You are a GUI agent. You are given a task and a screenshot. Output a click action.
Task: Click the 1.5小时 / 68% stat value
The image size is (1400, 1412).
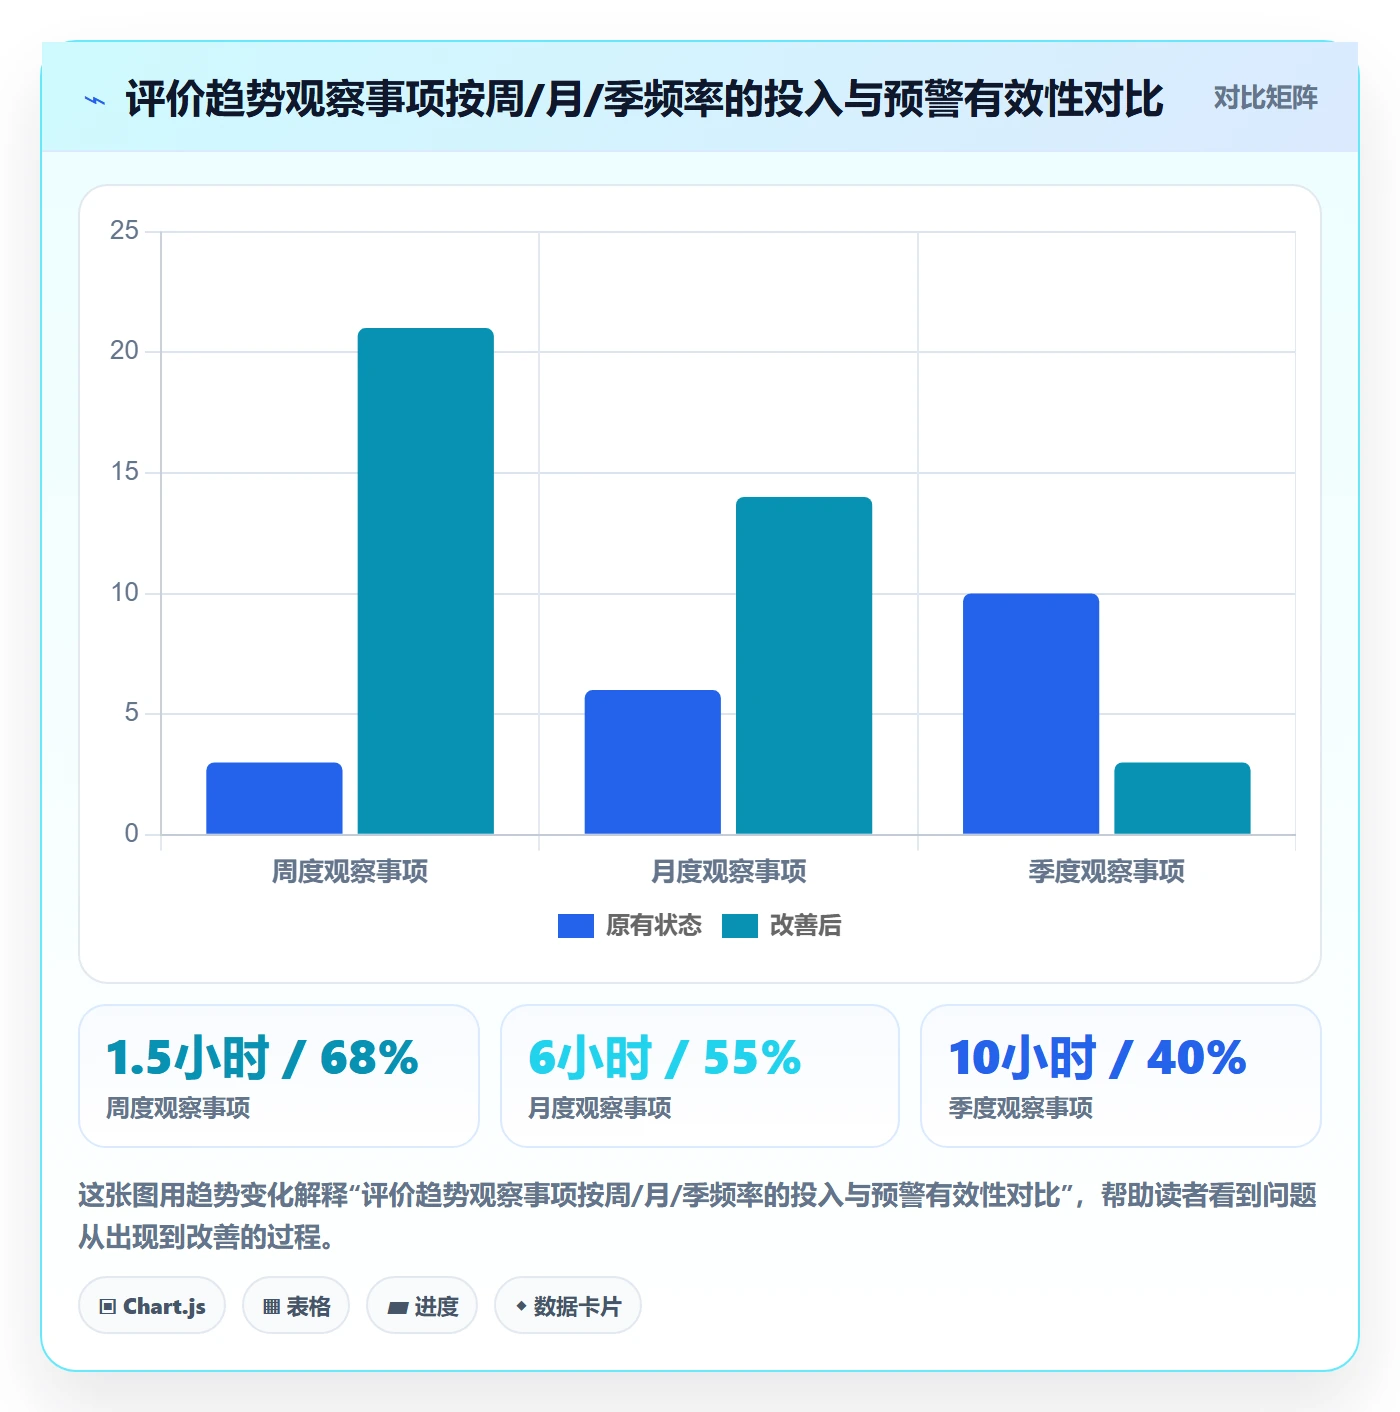[x=262, y=1058]
